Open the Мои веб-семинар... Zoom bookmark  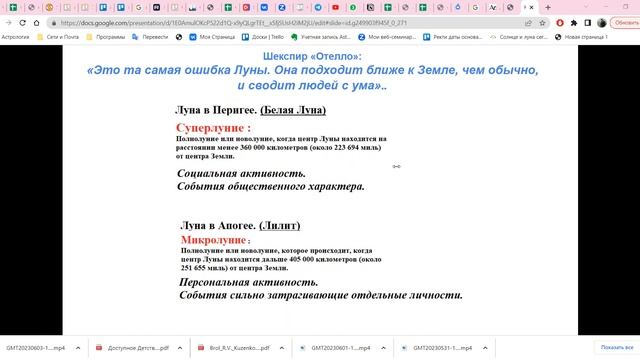coord(387,37)
